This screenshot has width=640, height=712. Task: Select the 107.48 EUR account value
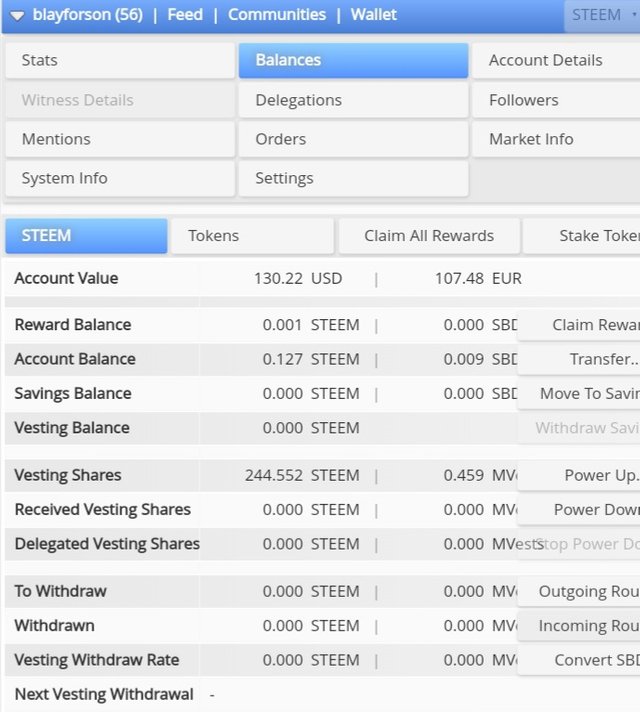[478, 278]
